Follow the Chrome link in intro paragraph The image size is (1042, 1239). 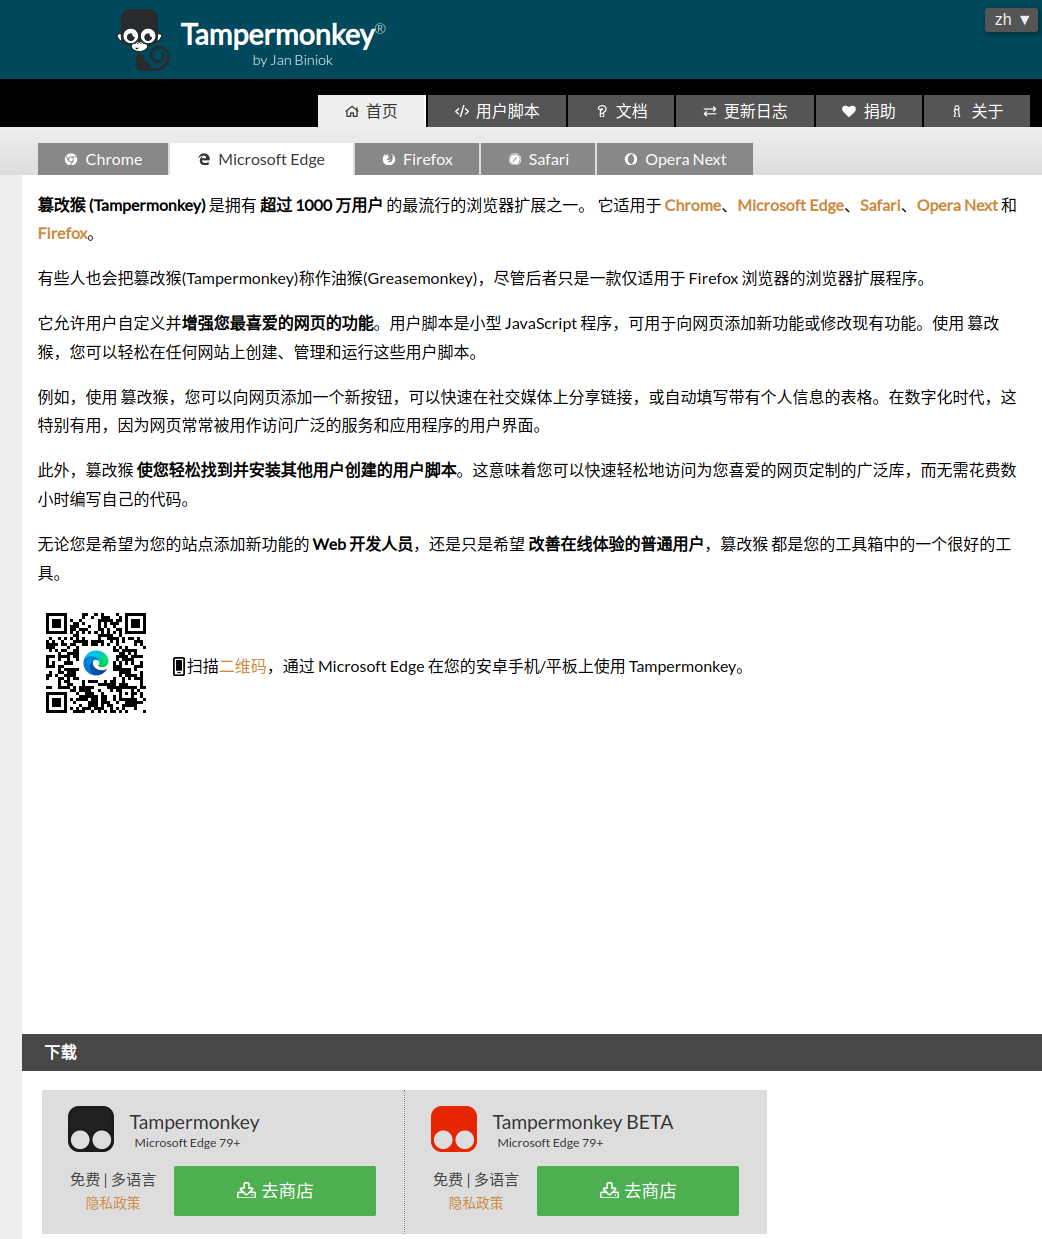[693, 205]
